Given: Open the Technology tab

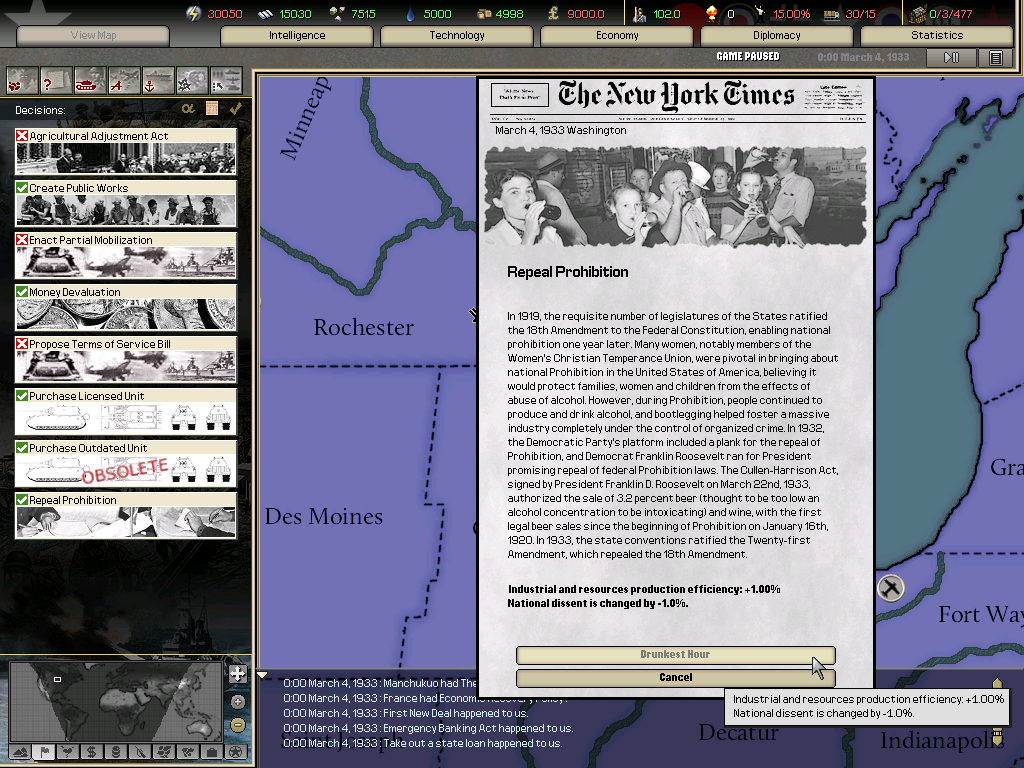Looking at the screenshot, I should [x=456, y=35].
